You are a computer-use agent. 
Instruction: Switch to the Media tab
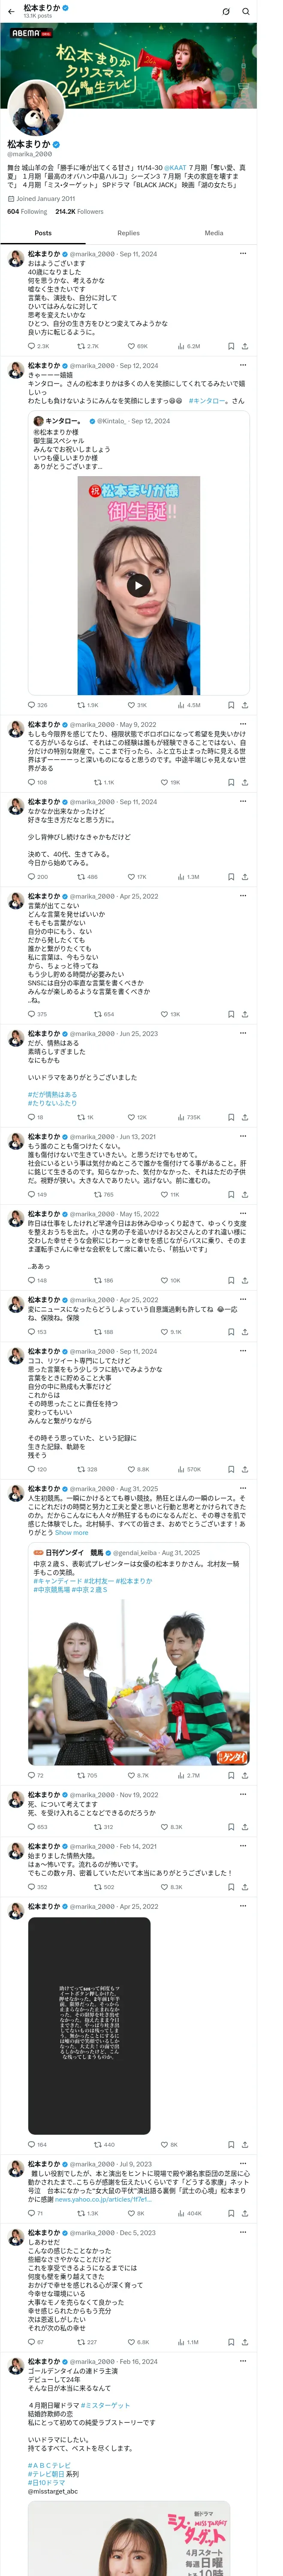[214, 233]
